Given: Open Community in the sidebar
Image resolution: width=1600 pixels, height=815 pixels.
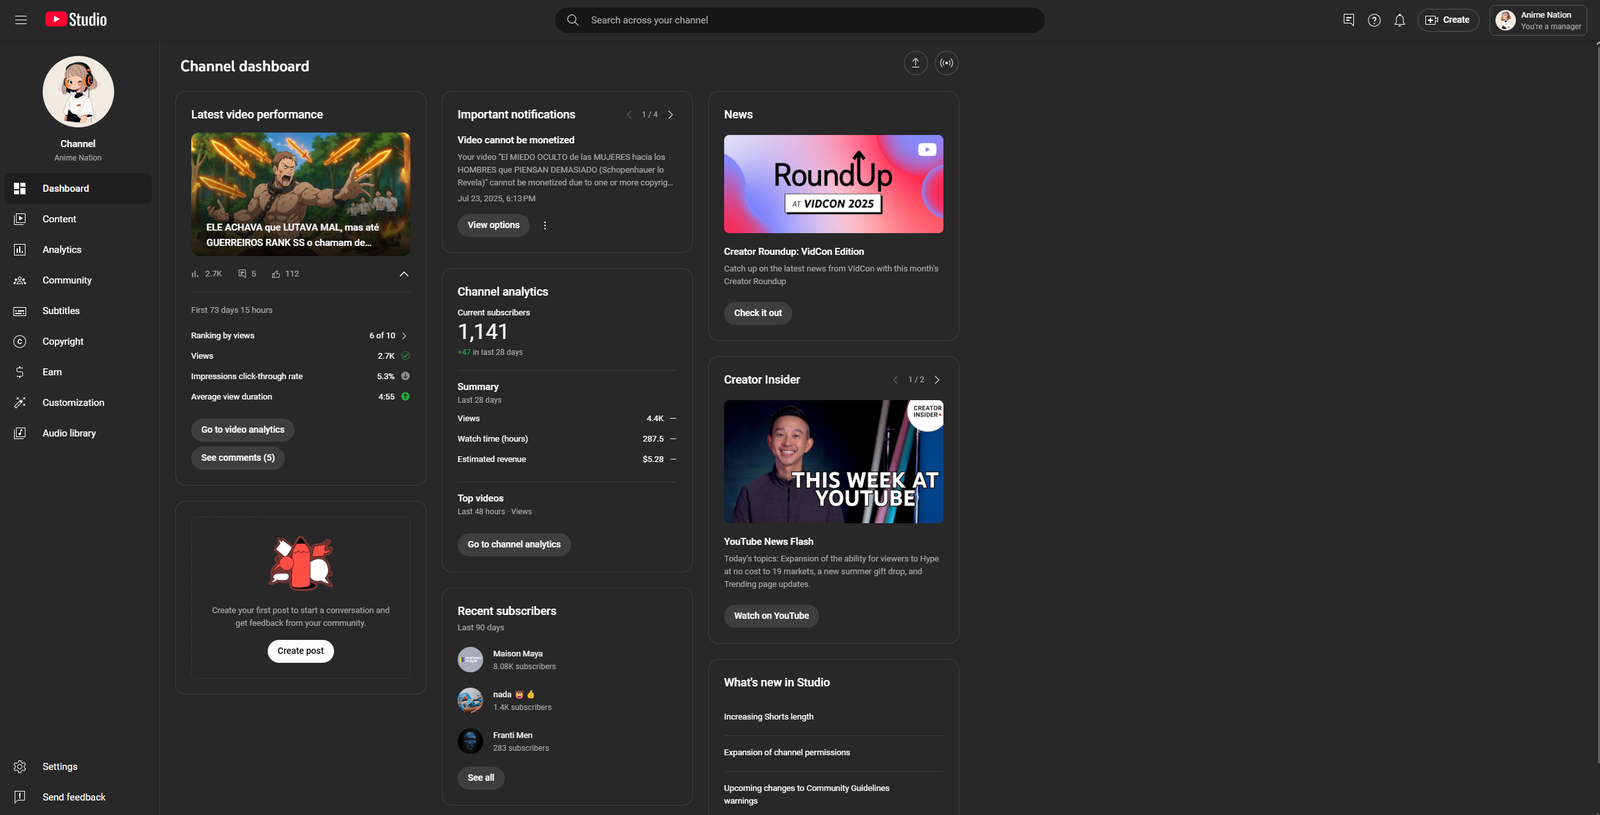Looking at the screenshot, I should (x=78, y=280).
